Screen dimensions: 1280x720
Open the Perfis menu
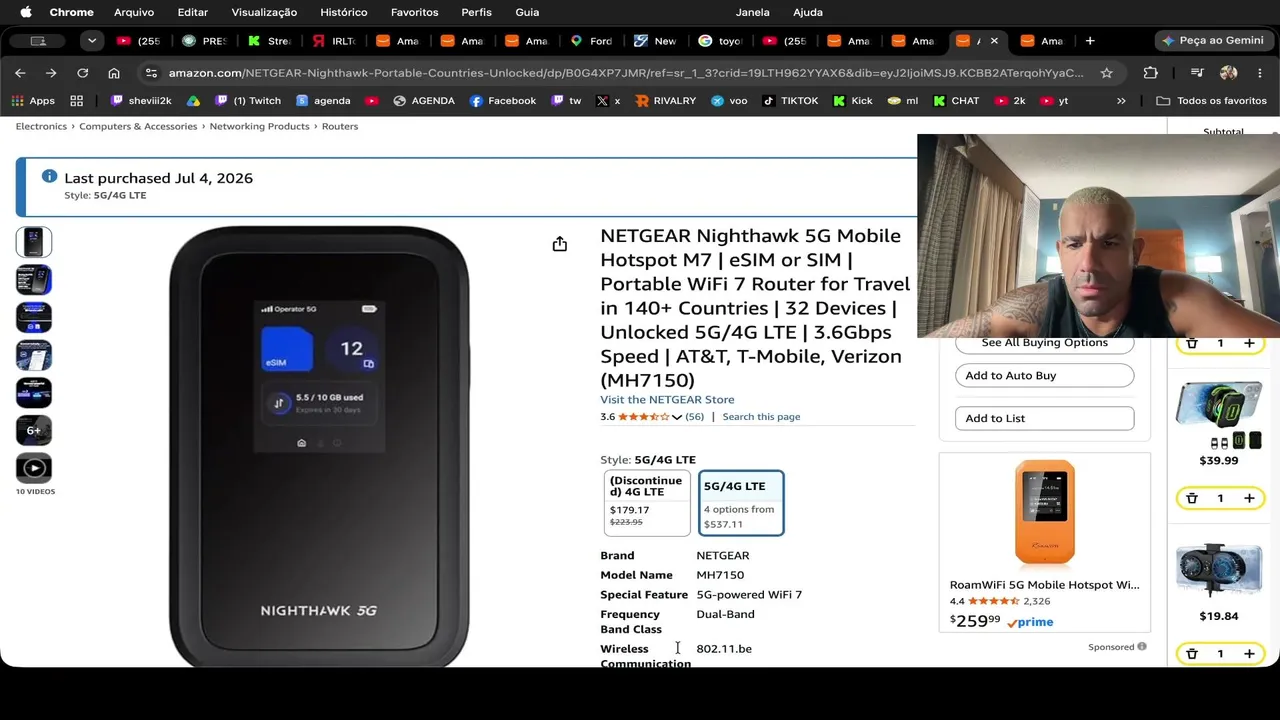click(477, 12)
